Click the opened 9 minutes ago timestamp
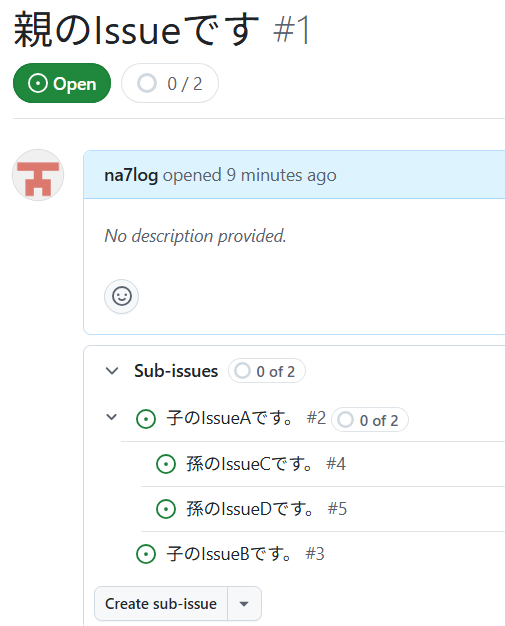 click(x=250, y=175)
